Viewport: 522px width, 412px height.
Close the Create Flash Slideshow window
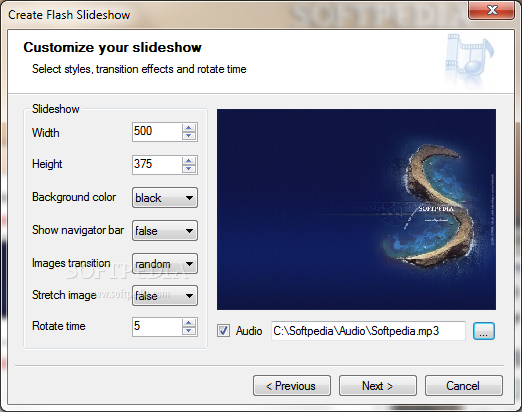[x=492, y=10]
